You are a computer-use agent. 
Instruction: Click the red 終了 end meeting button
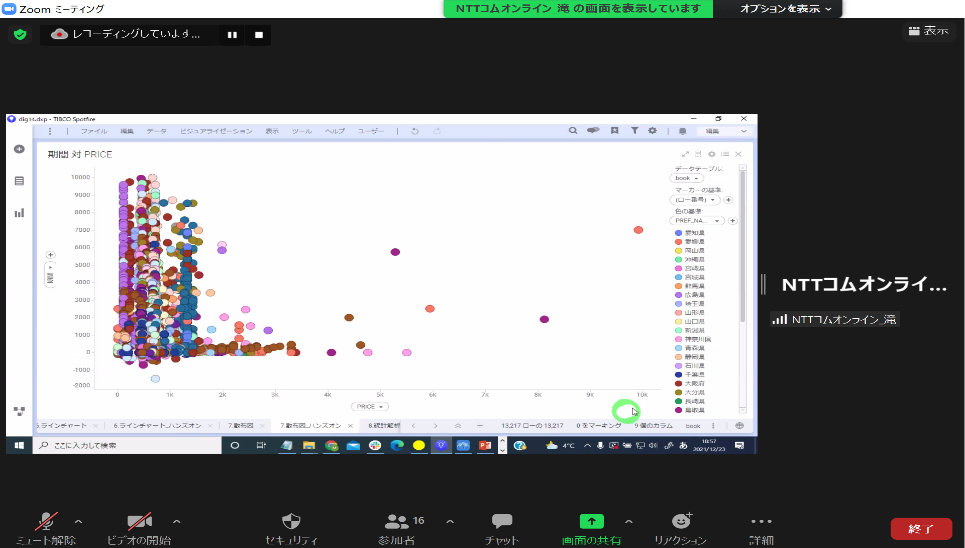[921, 529]
